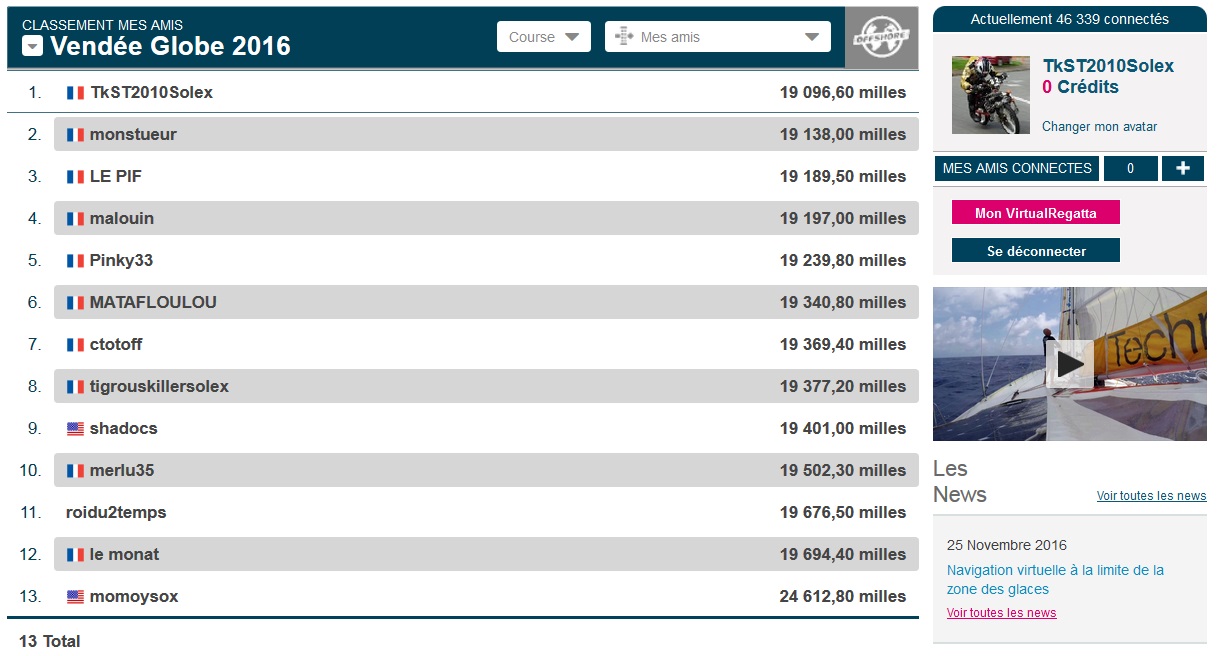The width and height of the screenshot is (1219, 656).
Task: Open the TkST2010Solex profile name in sidebar
Action: tap(1108, 66)
